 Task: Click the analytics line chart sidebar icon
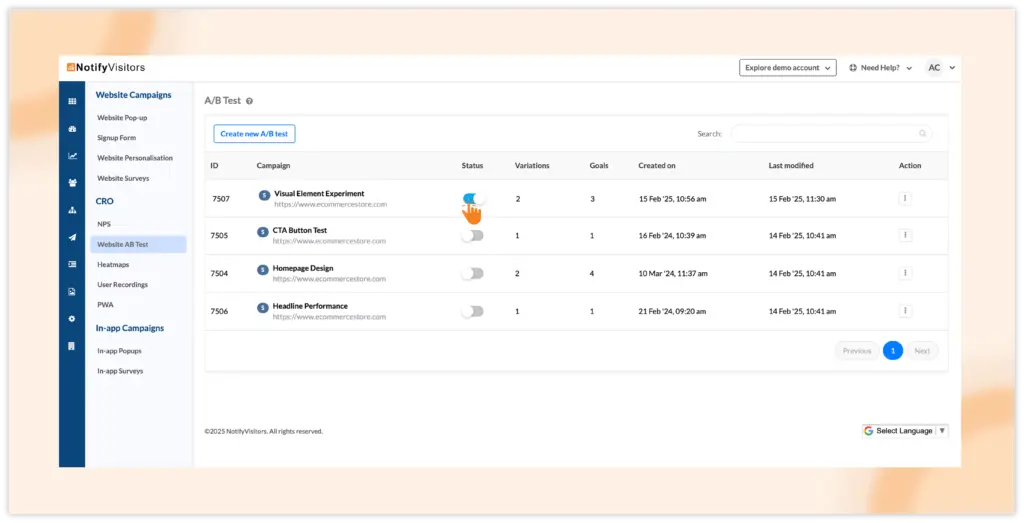tap(72, 156)
